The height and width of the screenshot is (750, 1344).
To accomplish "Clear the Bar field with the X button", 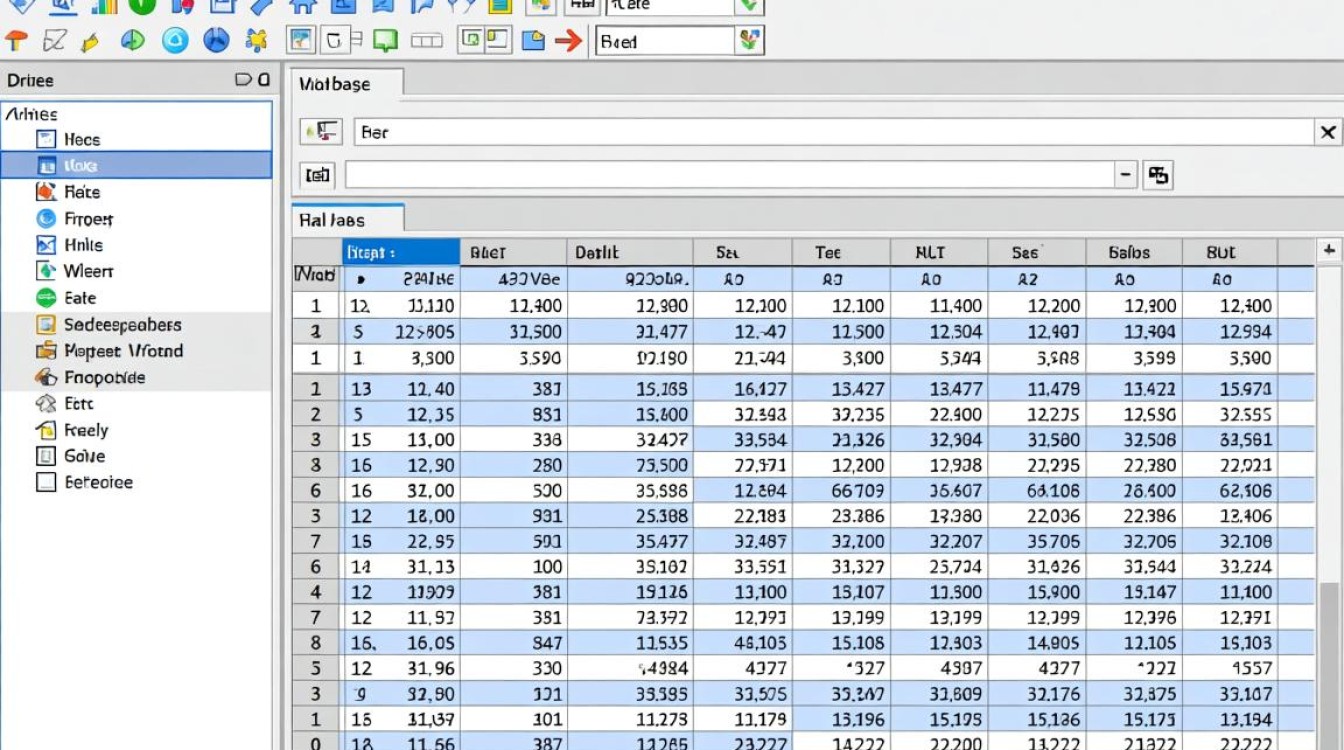I will [x=1327, y=132].
